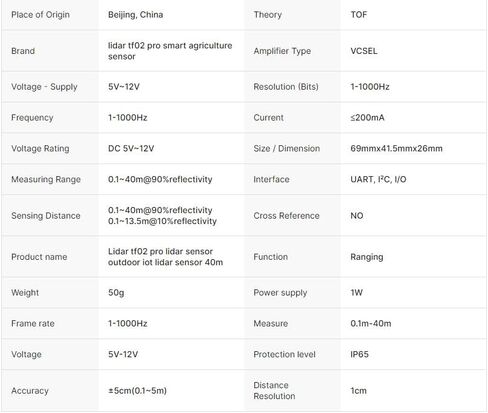Select the IP65 protection level value
Screen dimensions: 488x413
click(x=359, y=354)
